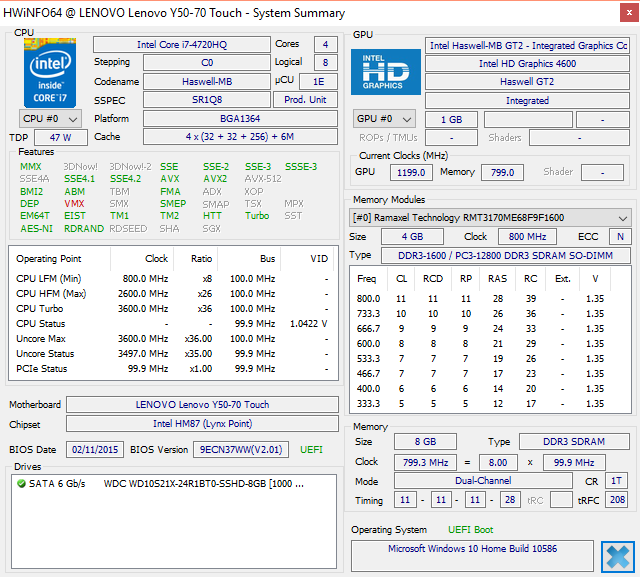Click the Intel HD Graphics logo

(386, 72)
